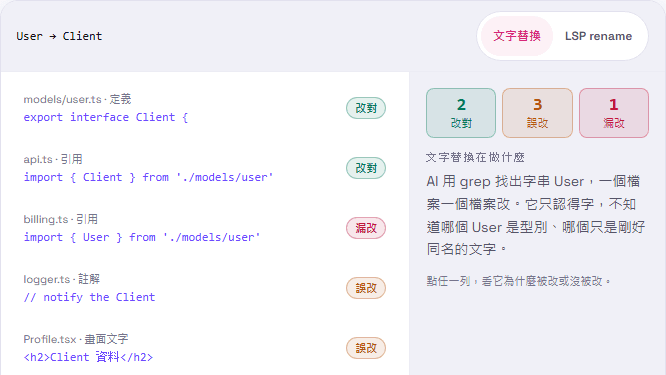Click the 誤改 badge on Profile.tsx row
The image size is (666, 375).
pyautogui.click(x=366, y=348)
